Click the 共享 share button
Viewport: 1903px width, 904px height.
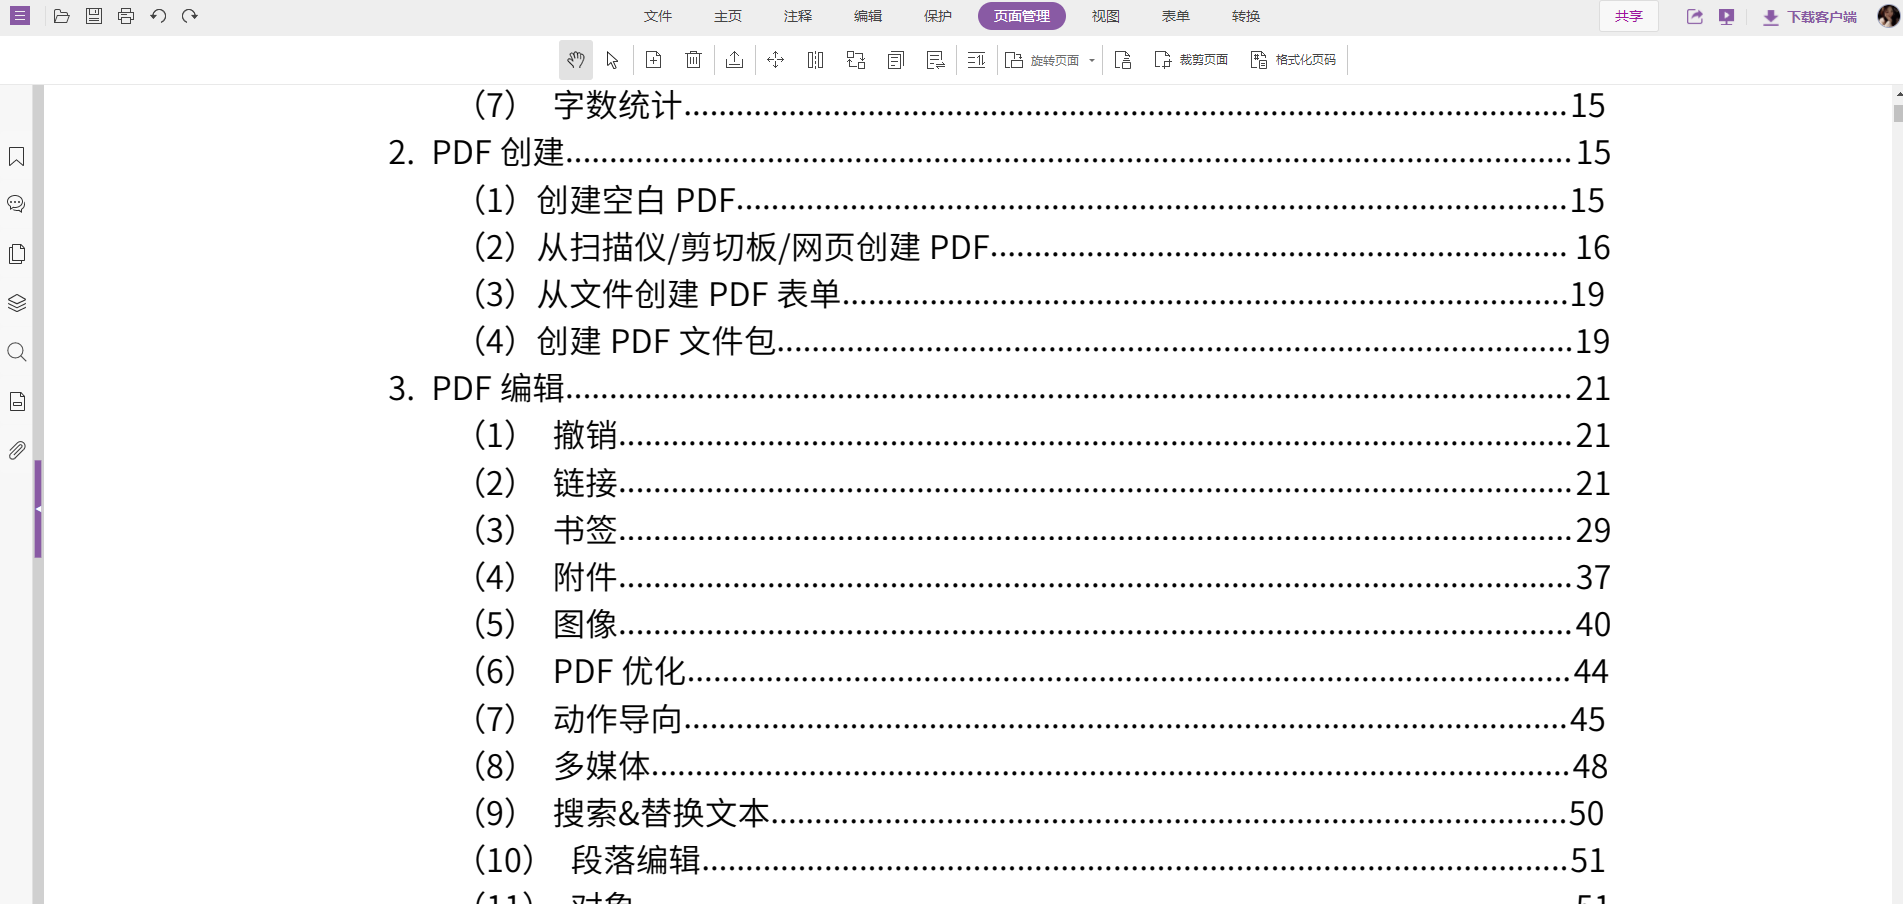click(x=1628, y=16)
